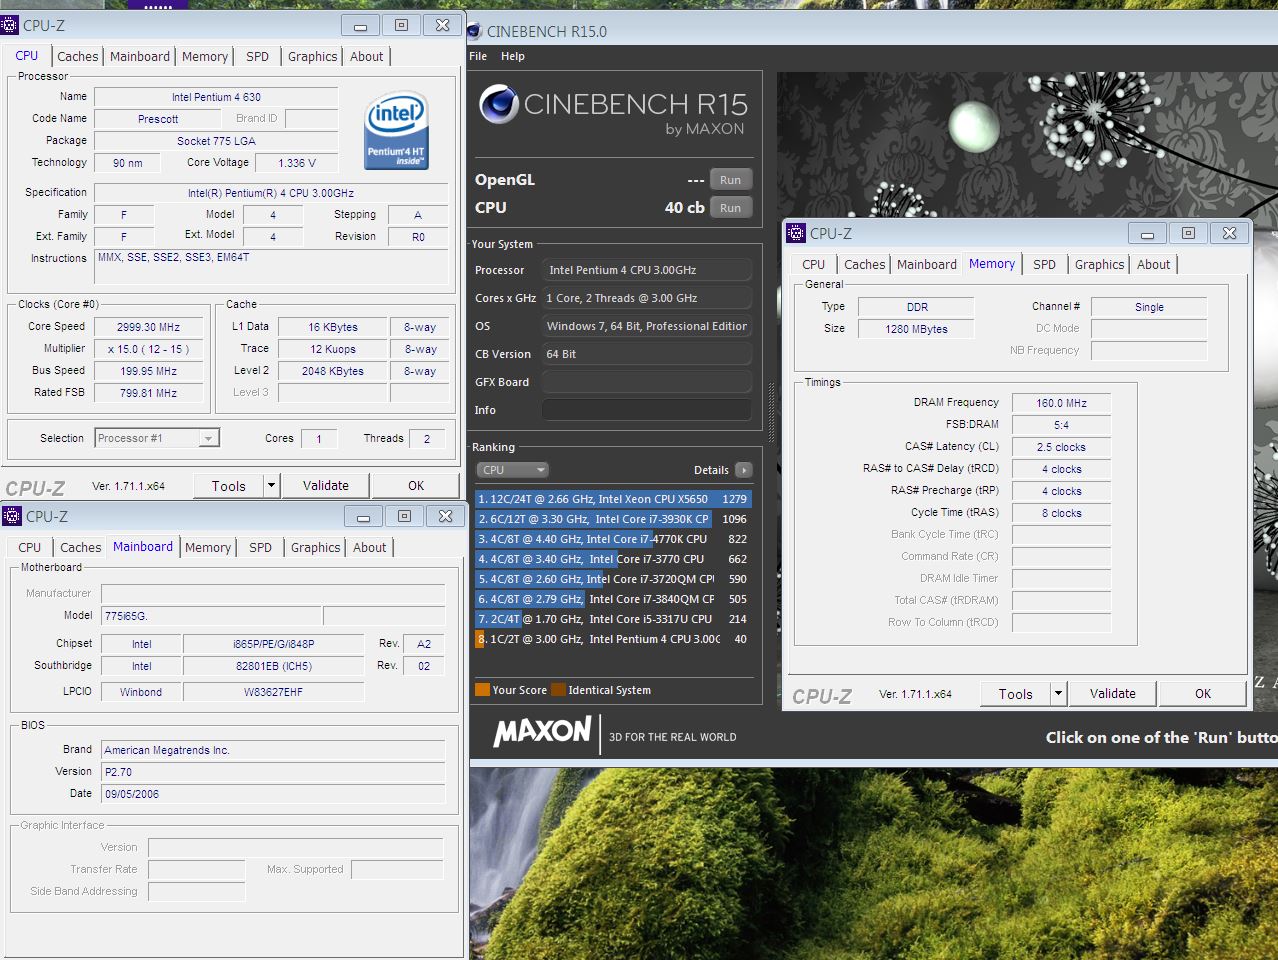Click Core Speed value 2999.30 MHz
This screenshot has height=960, width=1278.
[148, 327]
